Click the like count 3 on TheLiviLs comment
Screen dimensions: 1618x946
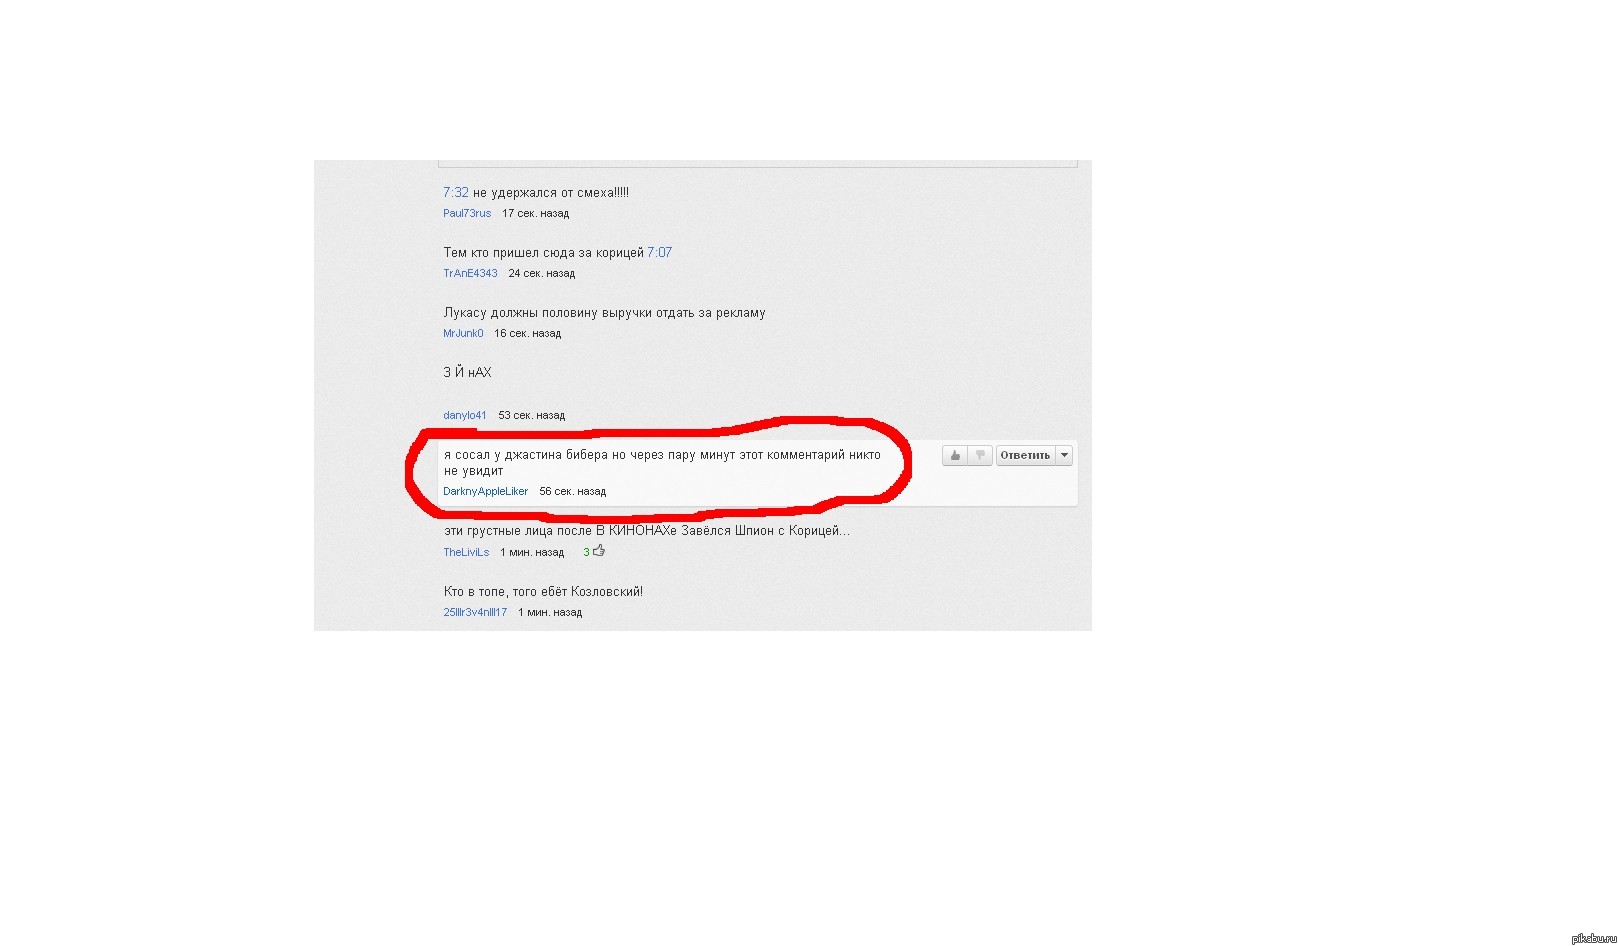(x=586, y=552)
